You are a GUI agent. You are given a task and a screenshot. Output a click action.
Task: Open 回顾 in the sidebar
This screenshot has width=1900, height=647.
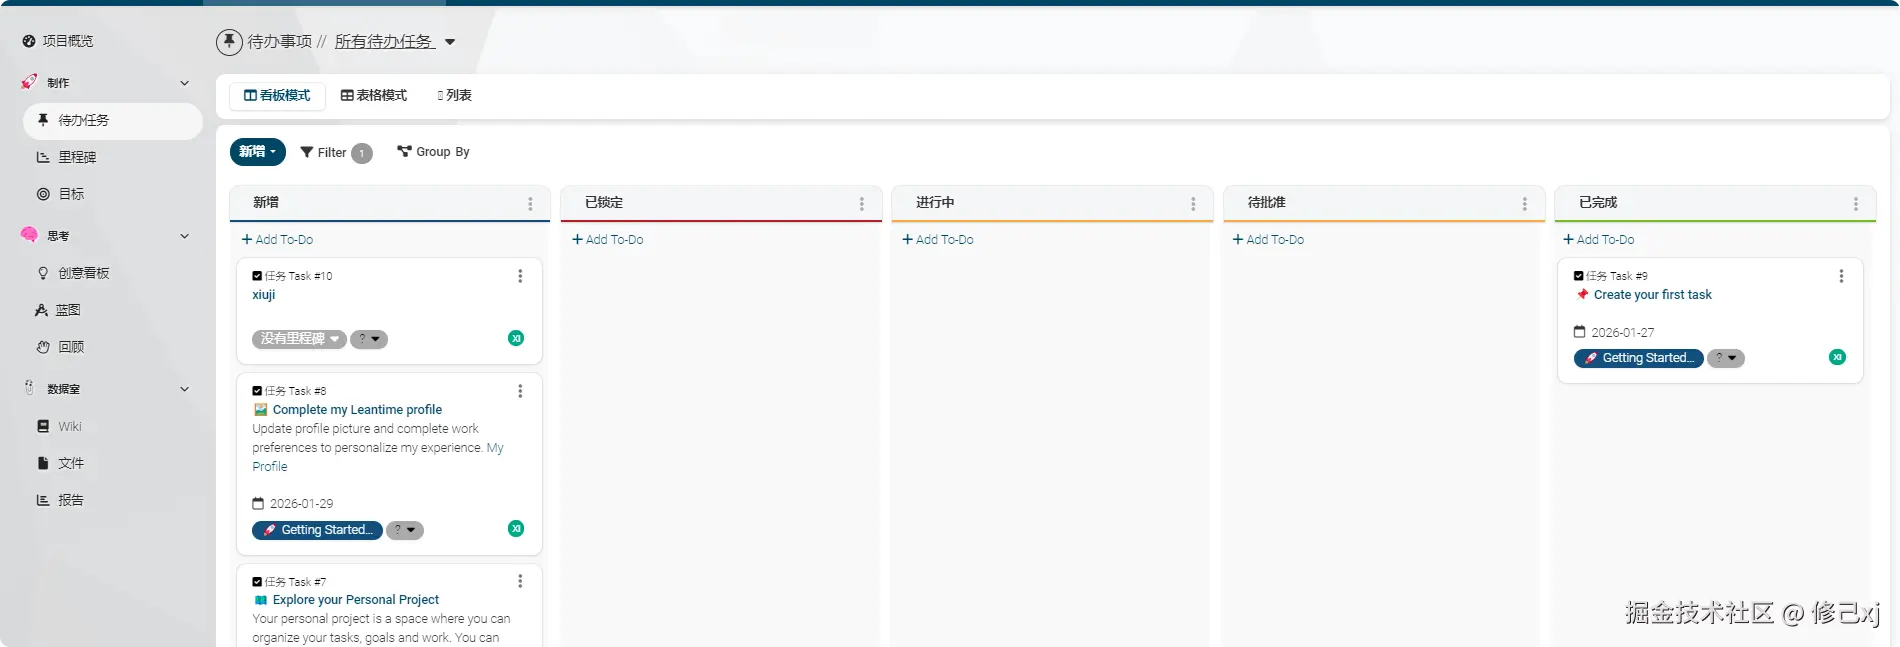click(x=71, y=347)
